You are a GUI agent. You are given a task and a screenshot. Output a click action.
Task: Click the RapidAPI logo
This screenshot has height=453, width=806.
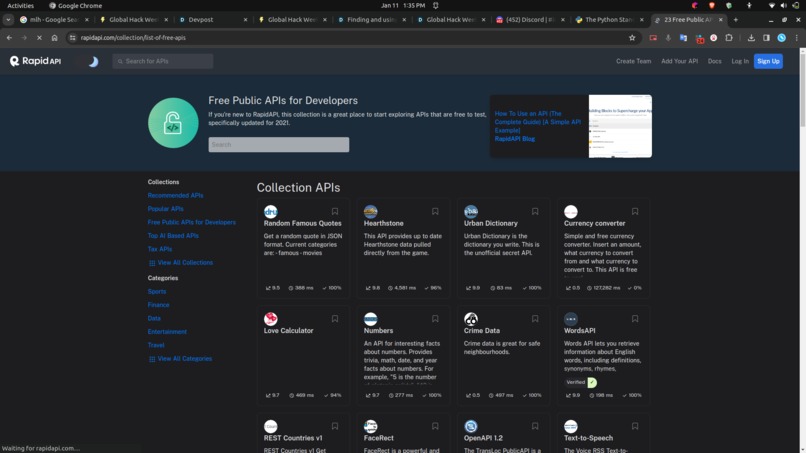tap(35, 61)
